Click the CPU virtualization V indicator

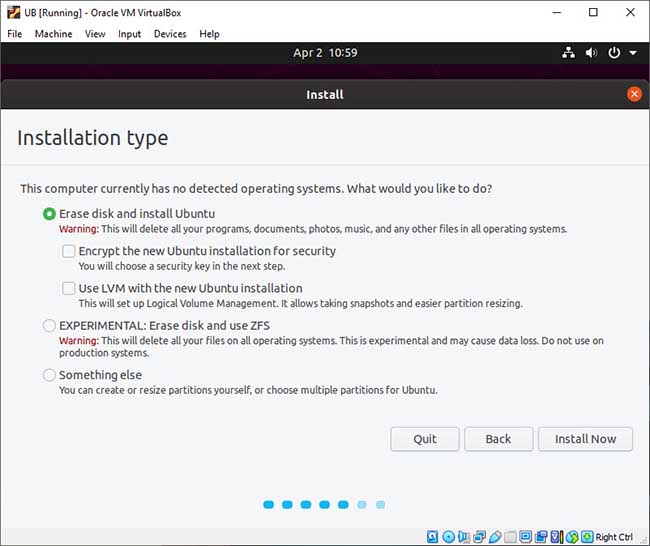click(x=557, y=536)
